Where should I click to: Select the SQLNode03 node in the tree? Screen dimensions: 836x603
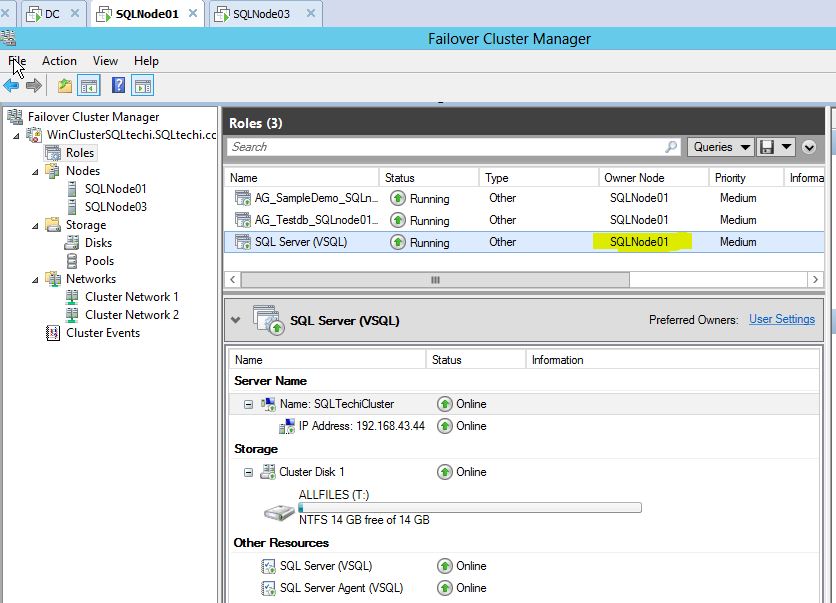tap(115, 207)
